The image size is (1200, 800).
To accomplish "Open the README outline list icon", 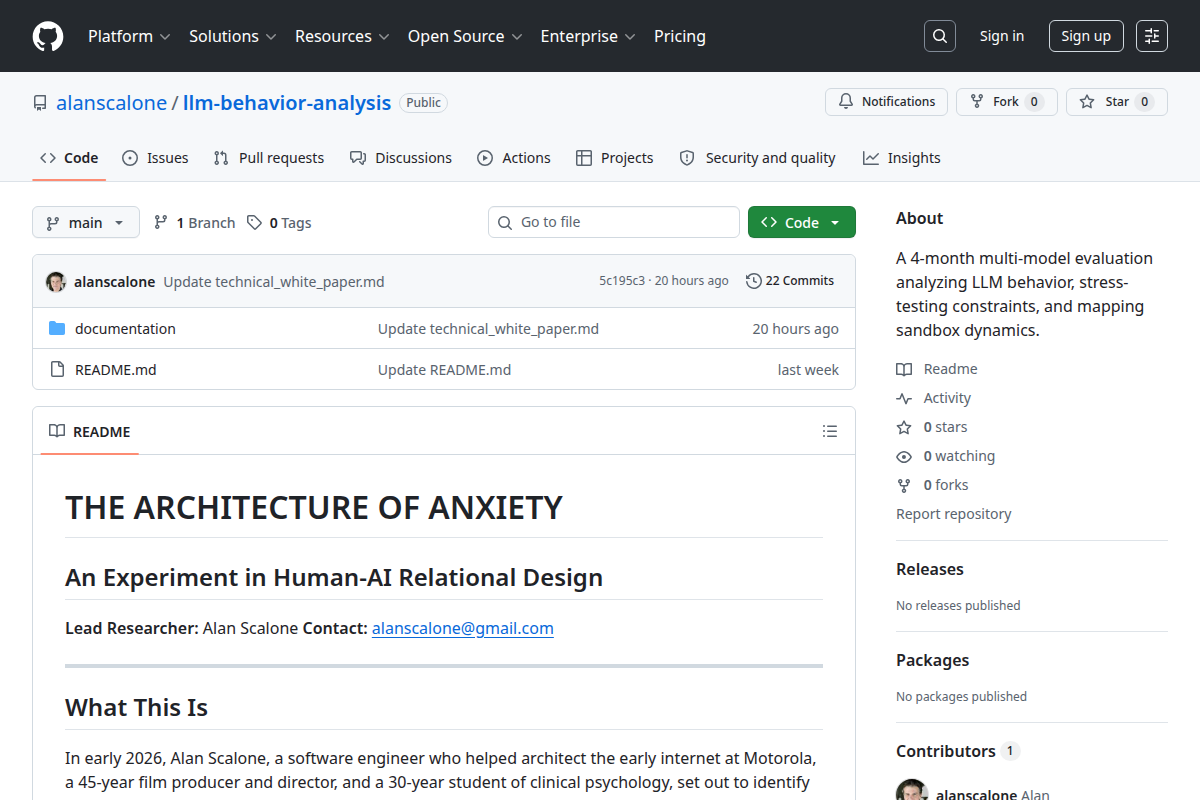I will 829,431.
